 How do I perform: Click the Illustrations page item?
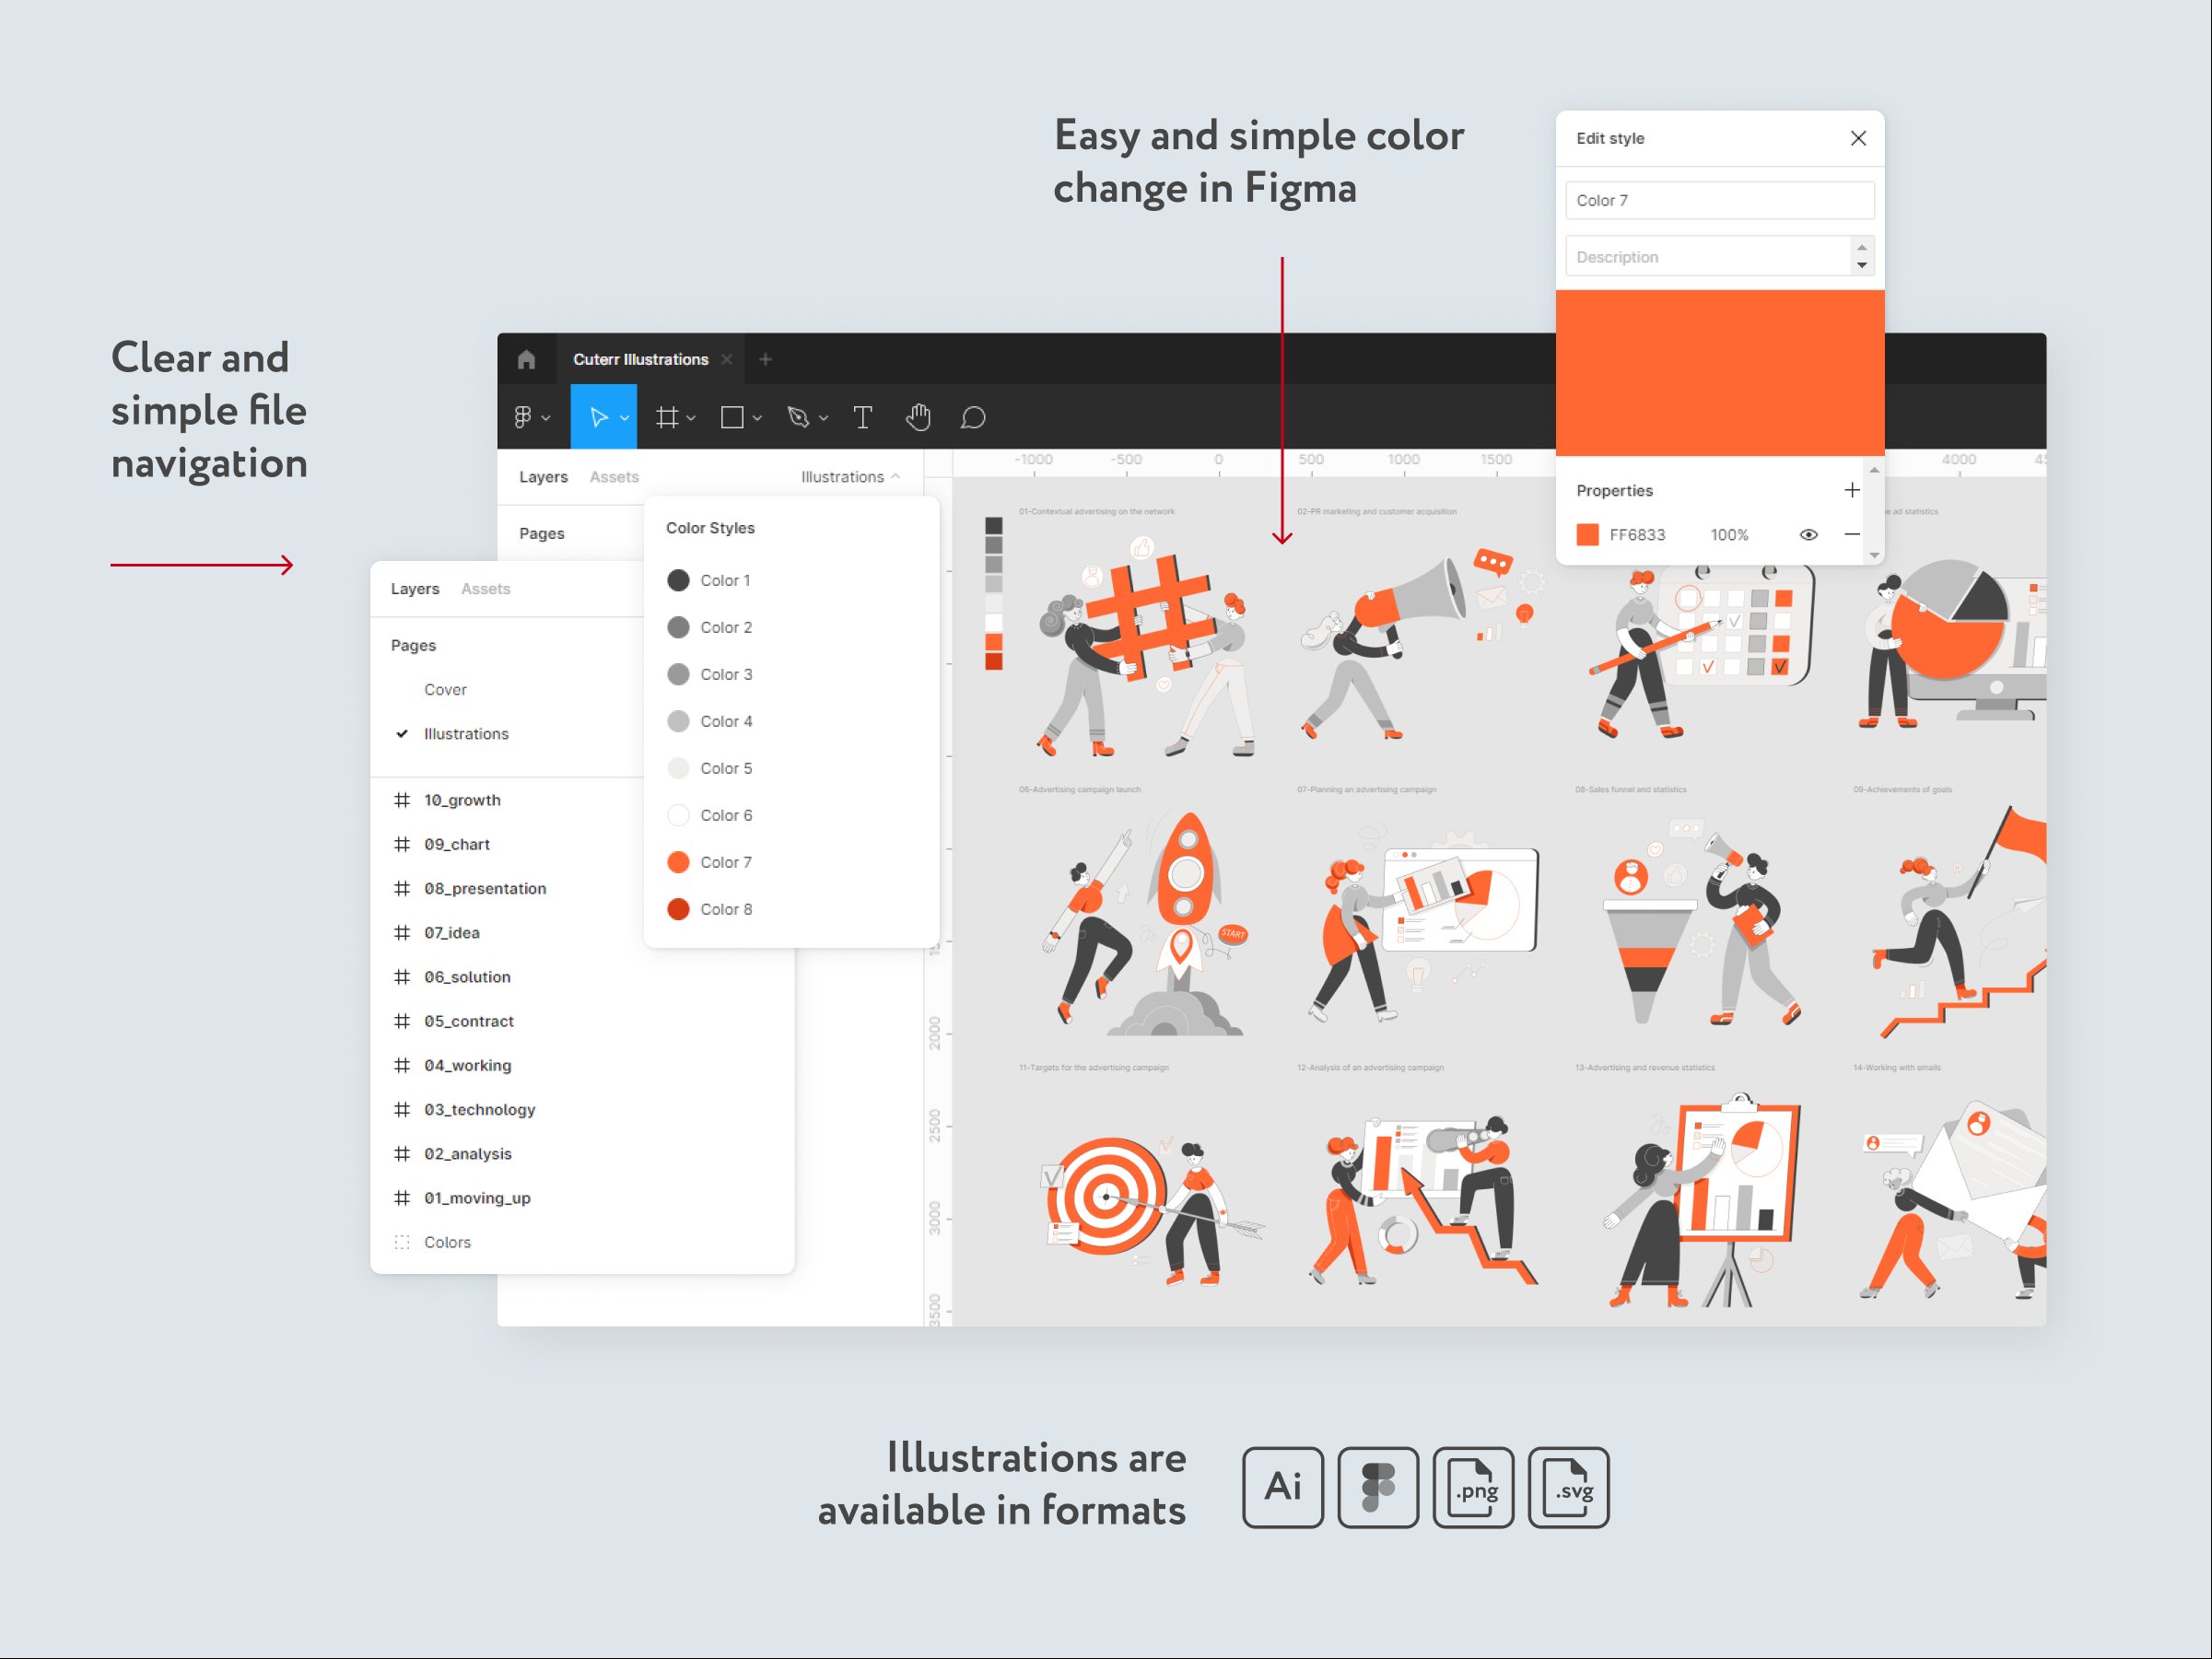click(x=465, y=732)
